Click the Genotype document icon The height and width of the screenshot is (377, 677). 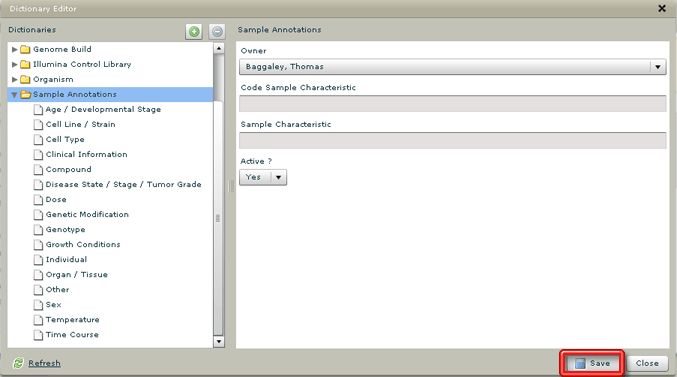click(38, 230)
